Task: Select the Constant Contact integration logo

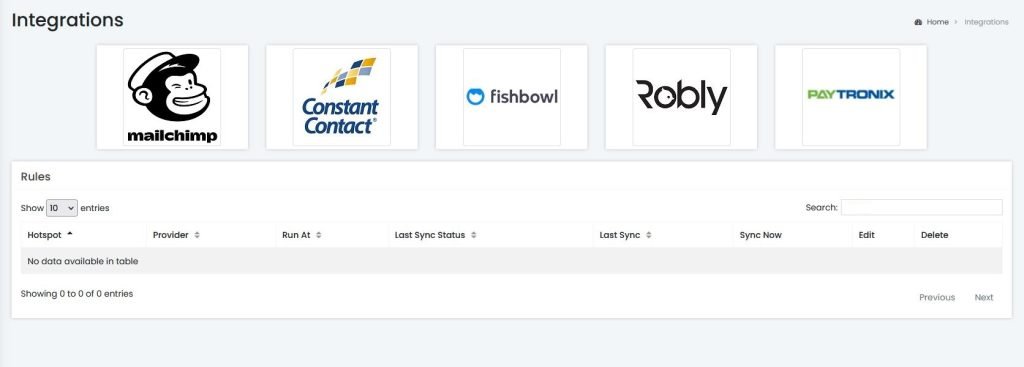Action: point(342,97)
